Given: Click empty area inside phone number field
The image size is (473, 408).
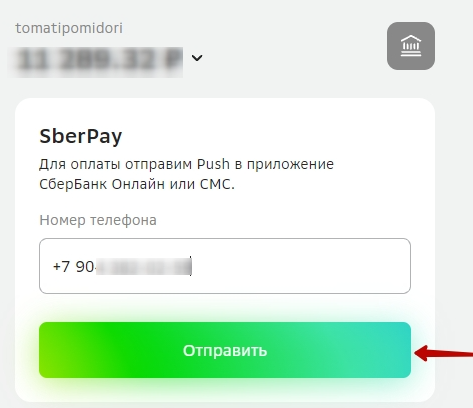Looking at the screenshot, I should pos(300,266).
